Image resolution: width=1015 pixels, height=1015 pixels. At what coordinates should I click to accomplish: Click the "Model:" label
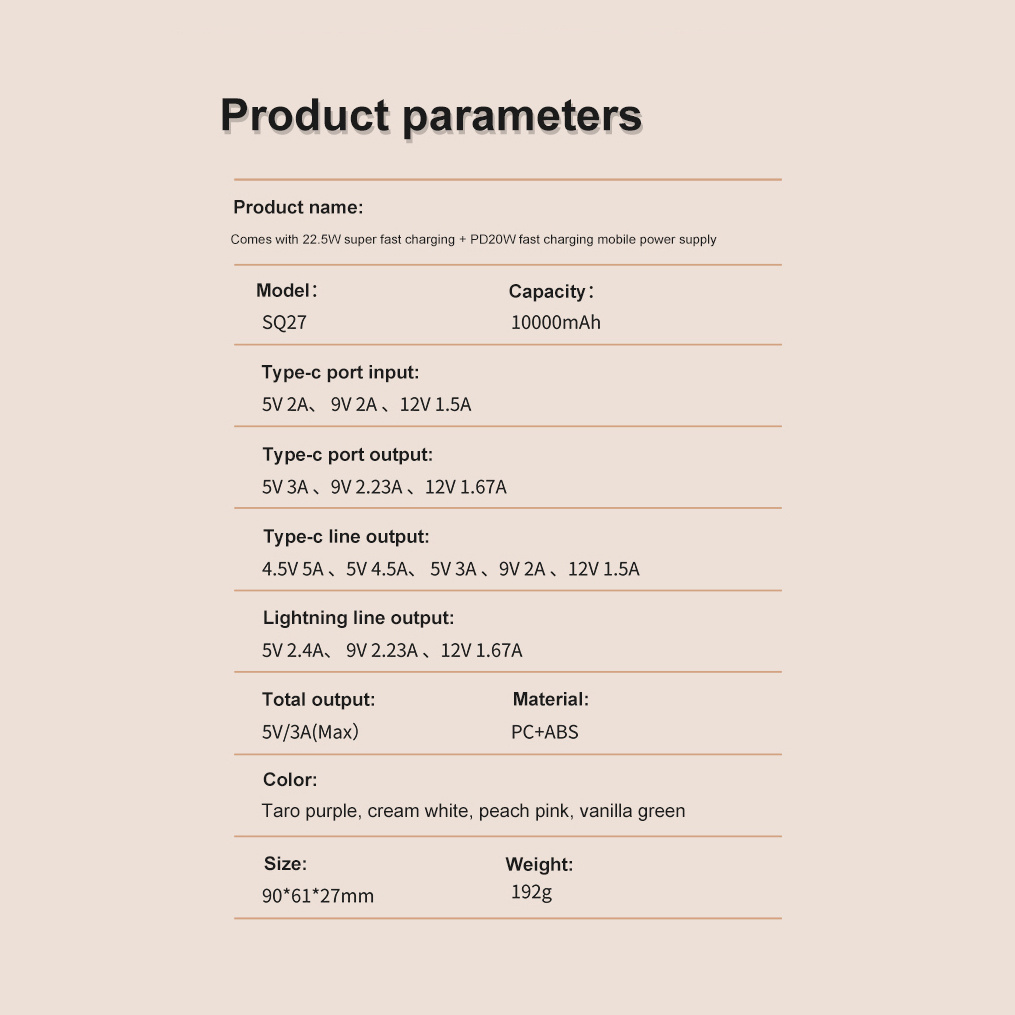pyautogui.click(x=287, y=291)
